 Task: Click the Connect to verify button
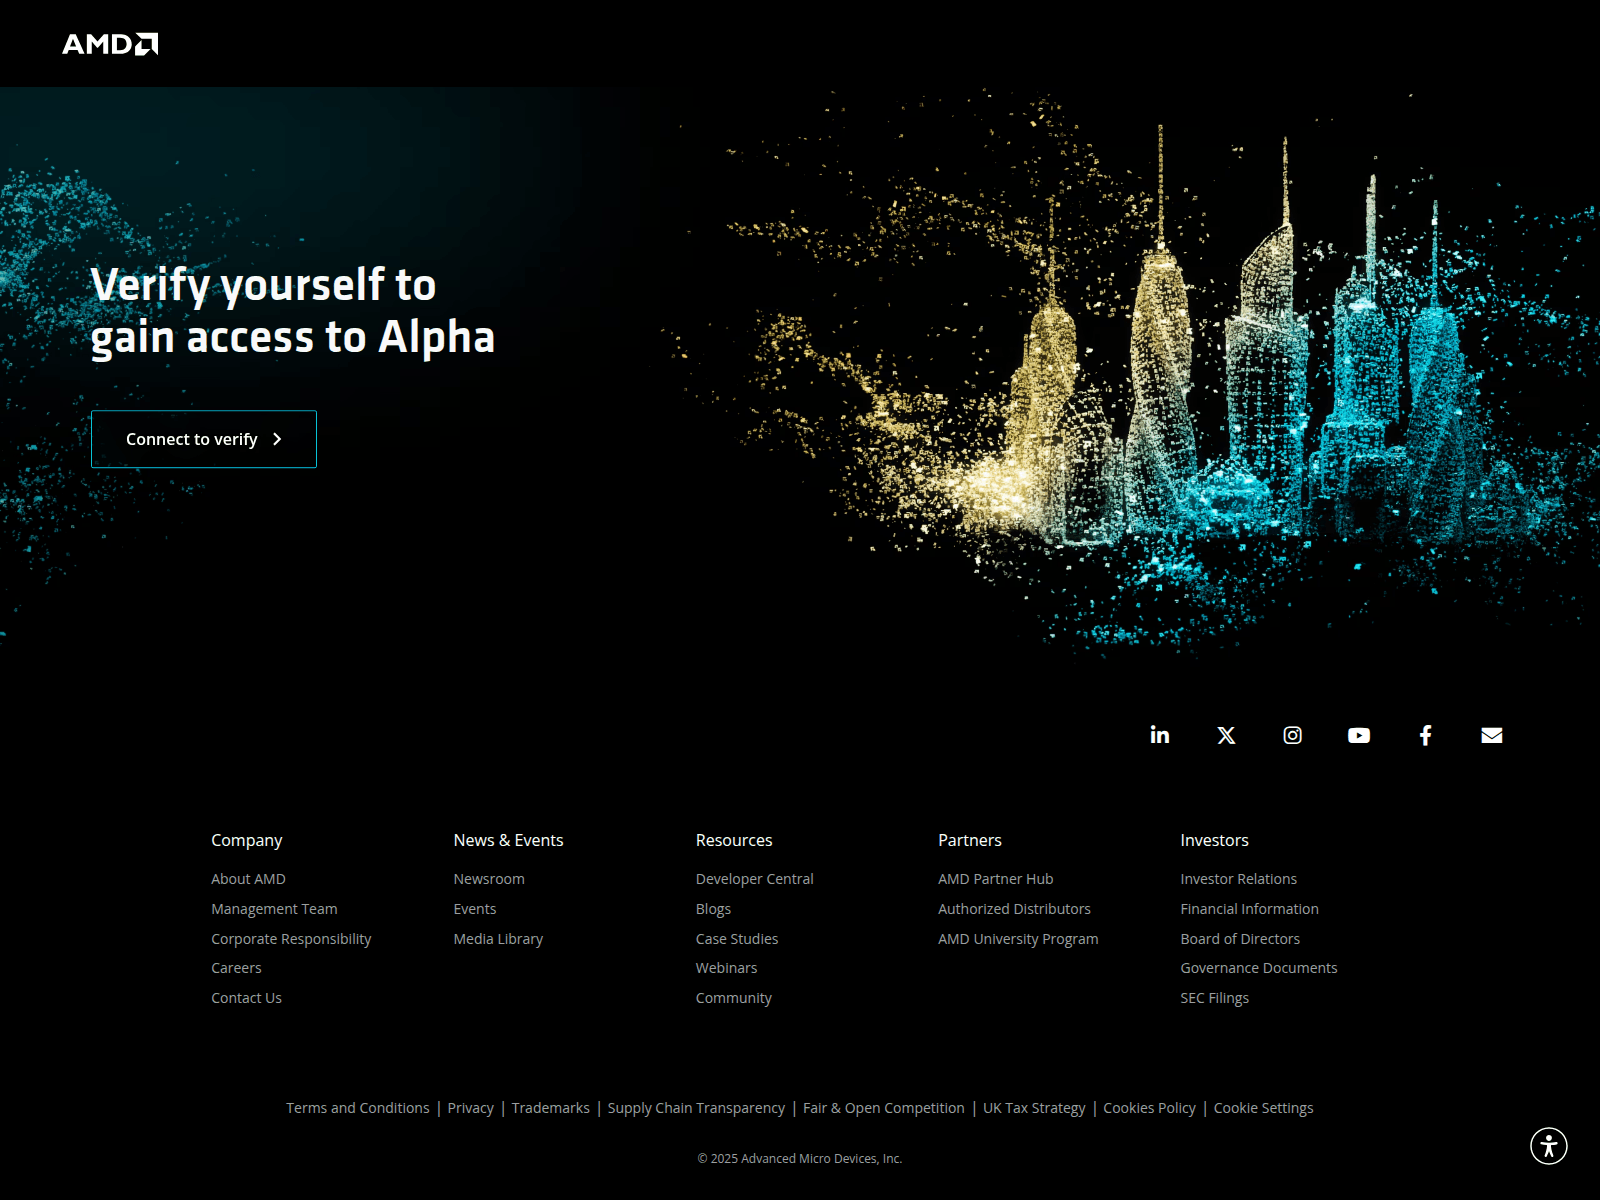204,439
